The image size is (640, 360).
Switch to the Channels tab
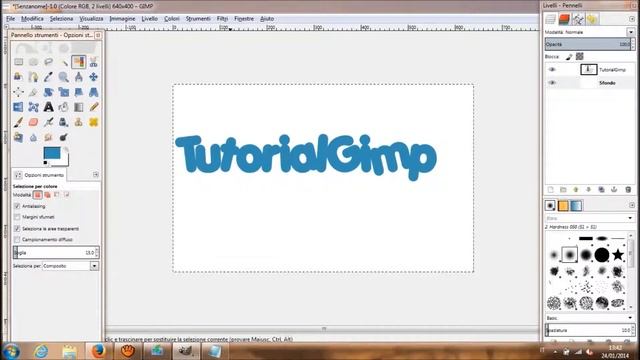[x=564, y=19]
